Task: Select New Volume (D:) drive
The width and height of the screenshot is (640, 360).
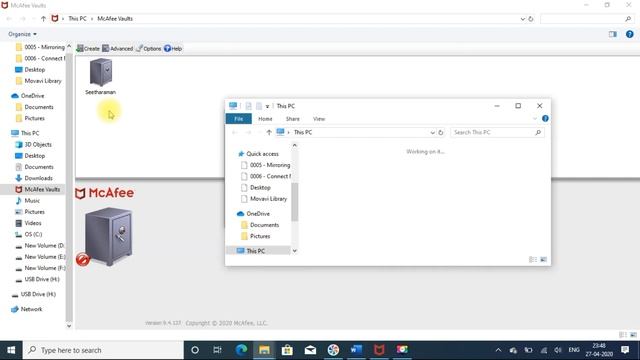Action: [40, 245]
